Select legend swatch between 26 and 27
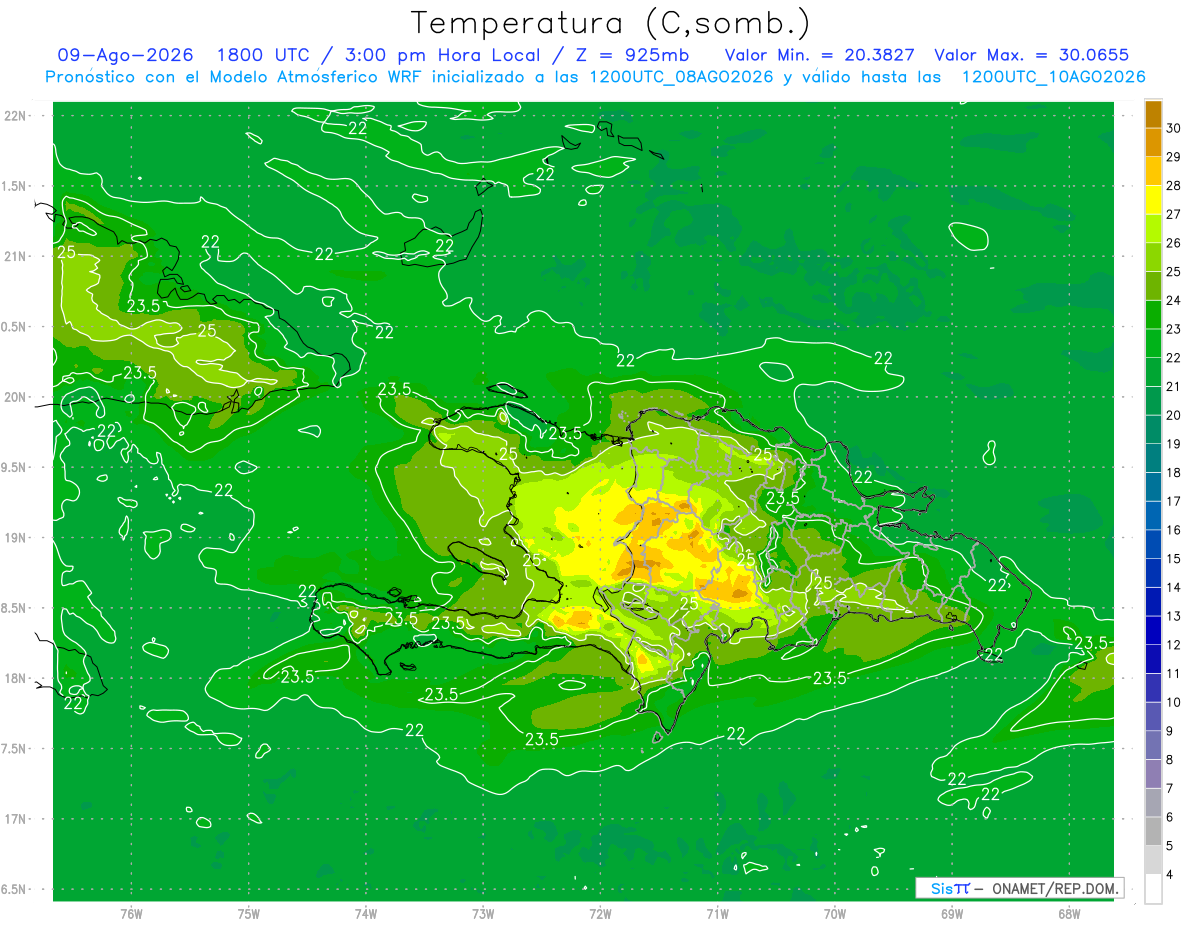 (x=1153, y=229)
